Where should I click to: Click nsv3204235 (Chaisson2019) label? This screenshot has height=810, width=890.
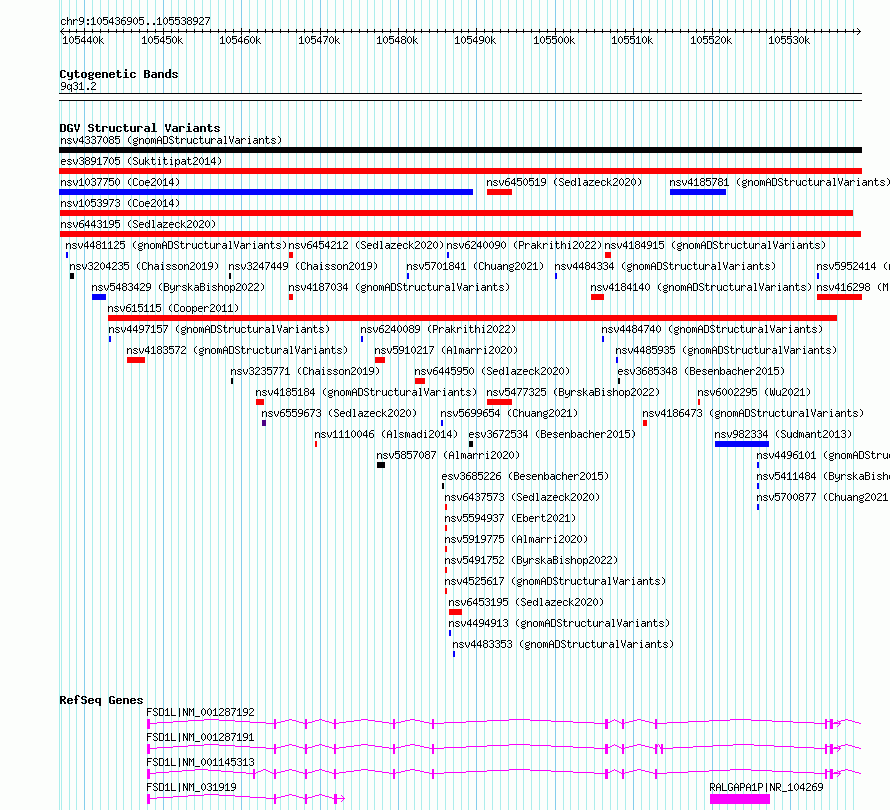point(144,266)
